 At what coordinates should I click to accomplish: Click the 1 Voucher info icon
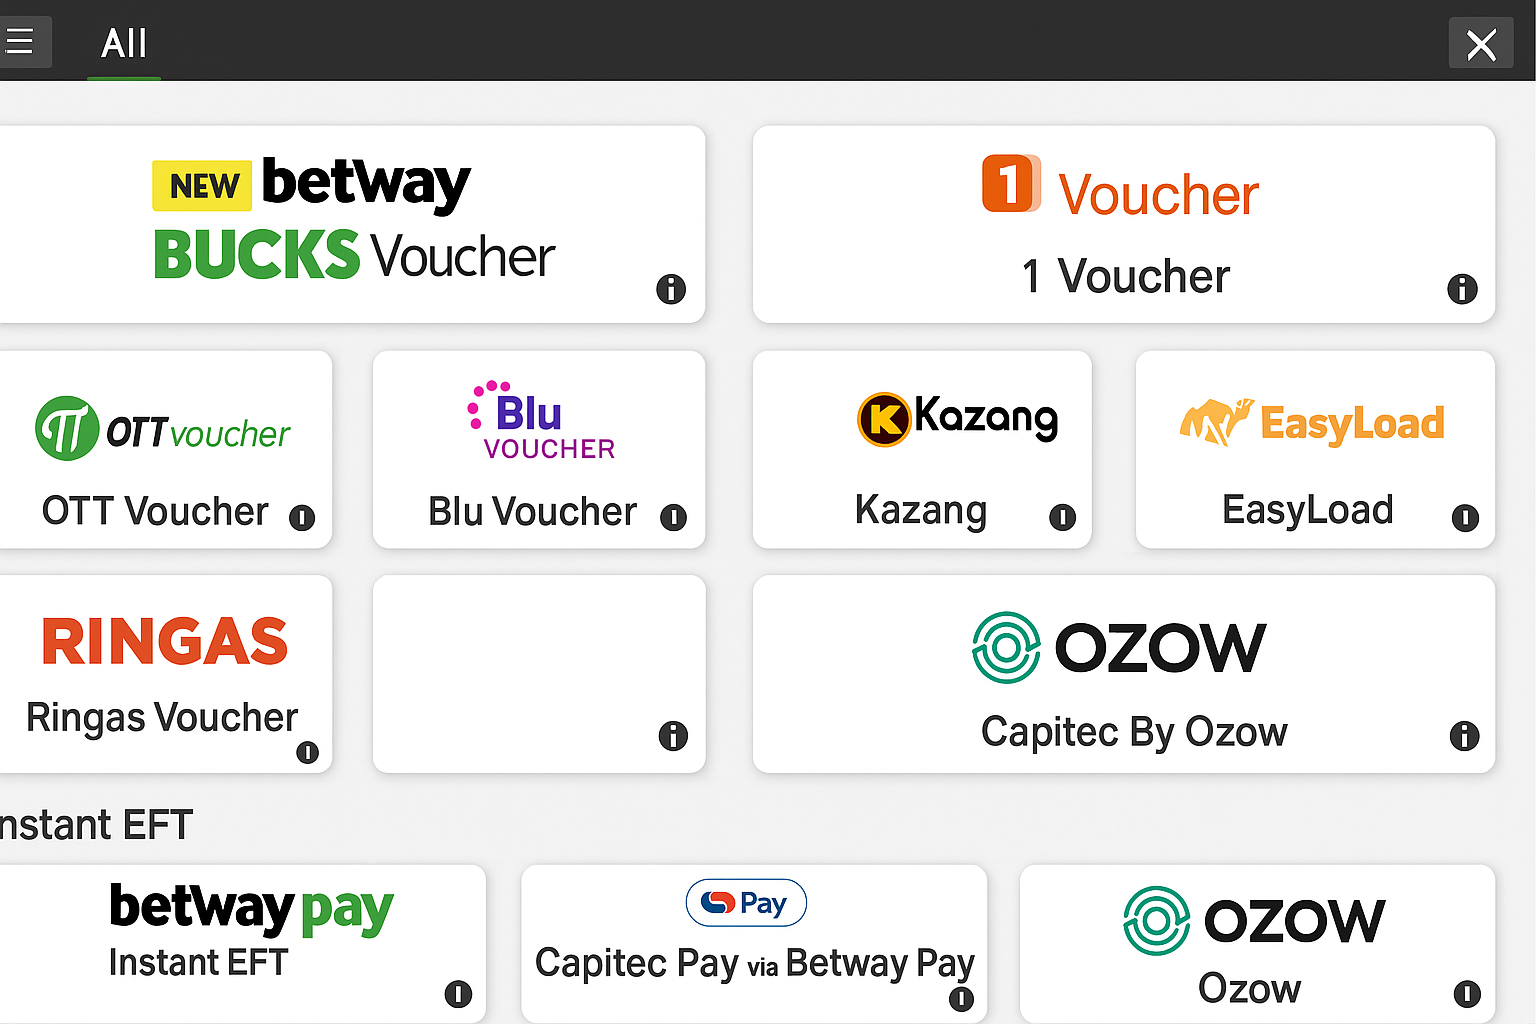pos(1462,290)
